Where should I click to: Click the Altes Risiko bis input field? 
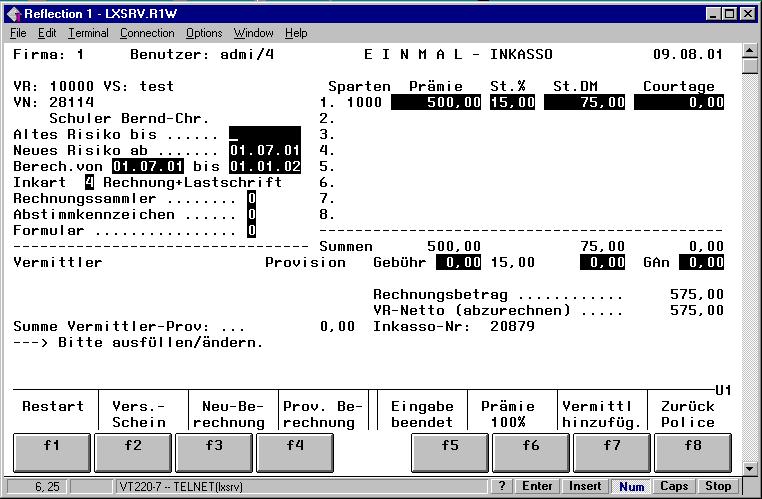pos(265,134)
